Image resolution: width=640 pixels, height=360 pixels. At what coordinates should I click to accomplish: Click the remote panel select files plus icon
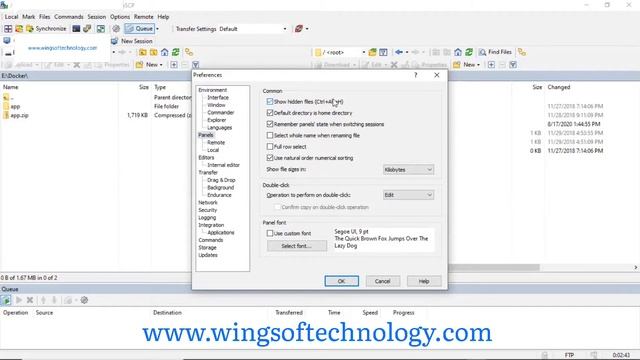click(491, 64)
